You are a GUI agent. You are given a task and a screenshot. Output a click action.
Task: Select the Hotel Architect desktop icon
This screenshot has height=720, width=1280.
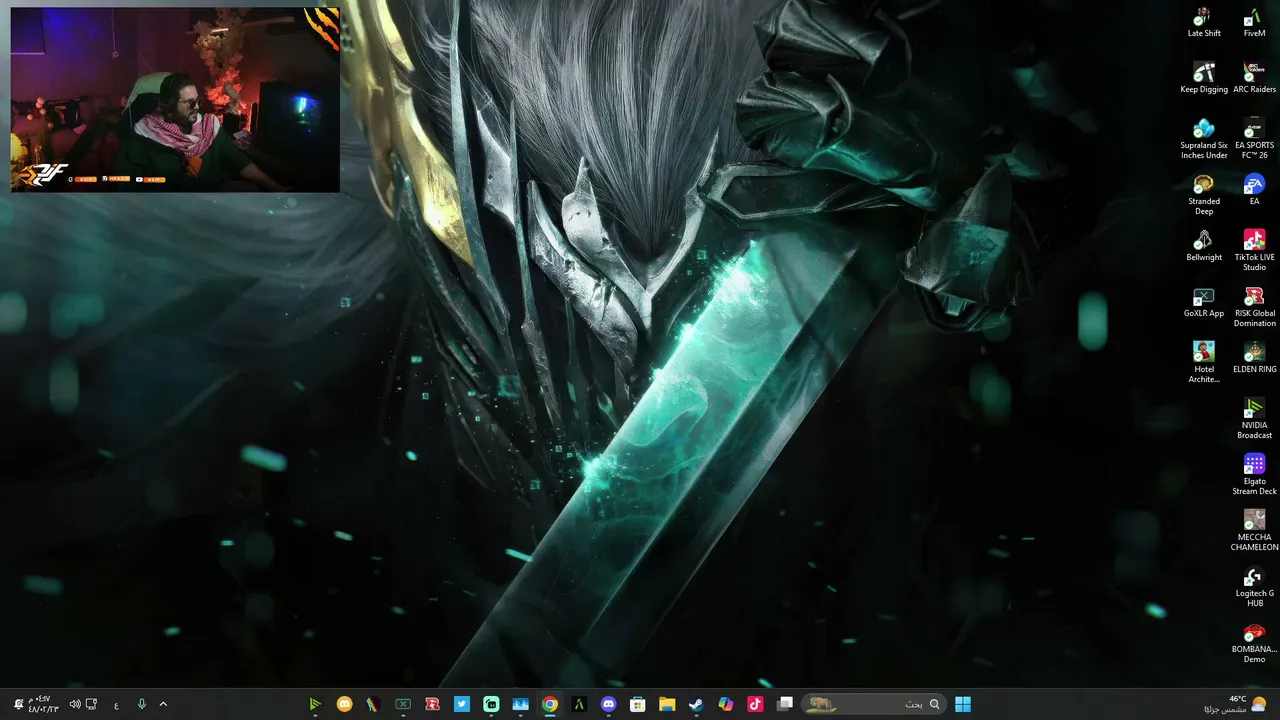point(1204,363)
